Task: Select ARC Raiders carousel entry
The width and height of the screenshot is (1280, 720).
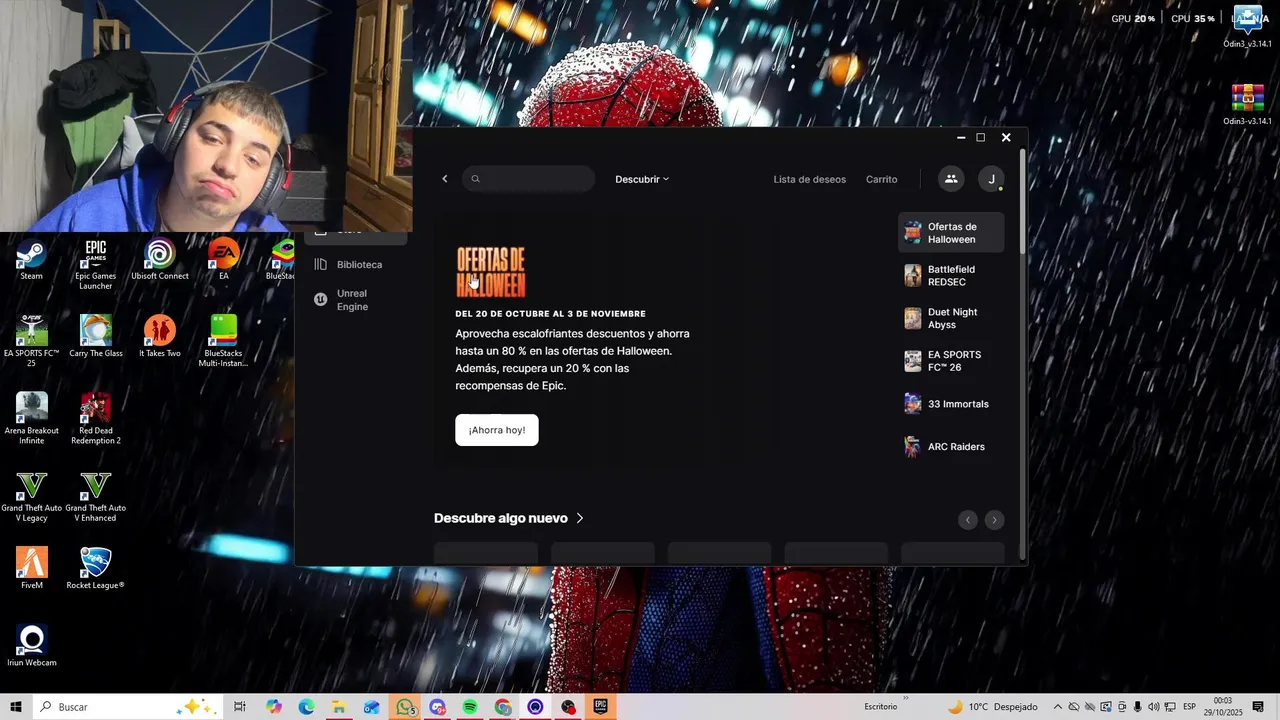Action: [951, 447]
